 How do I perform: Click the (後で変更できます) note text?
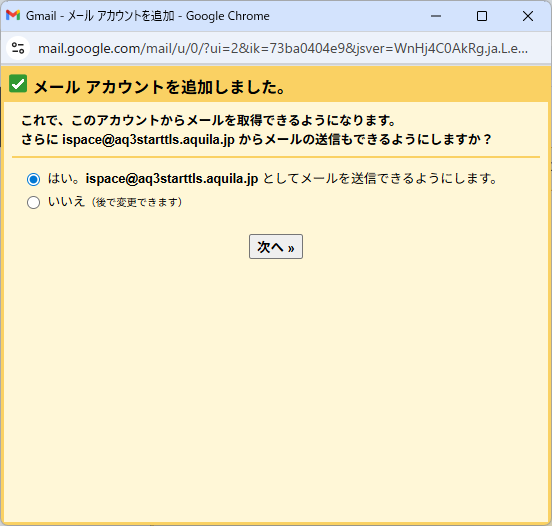pyautogui.click(x=137, y=202)
